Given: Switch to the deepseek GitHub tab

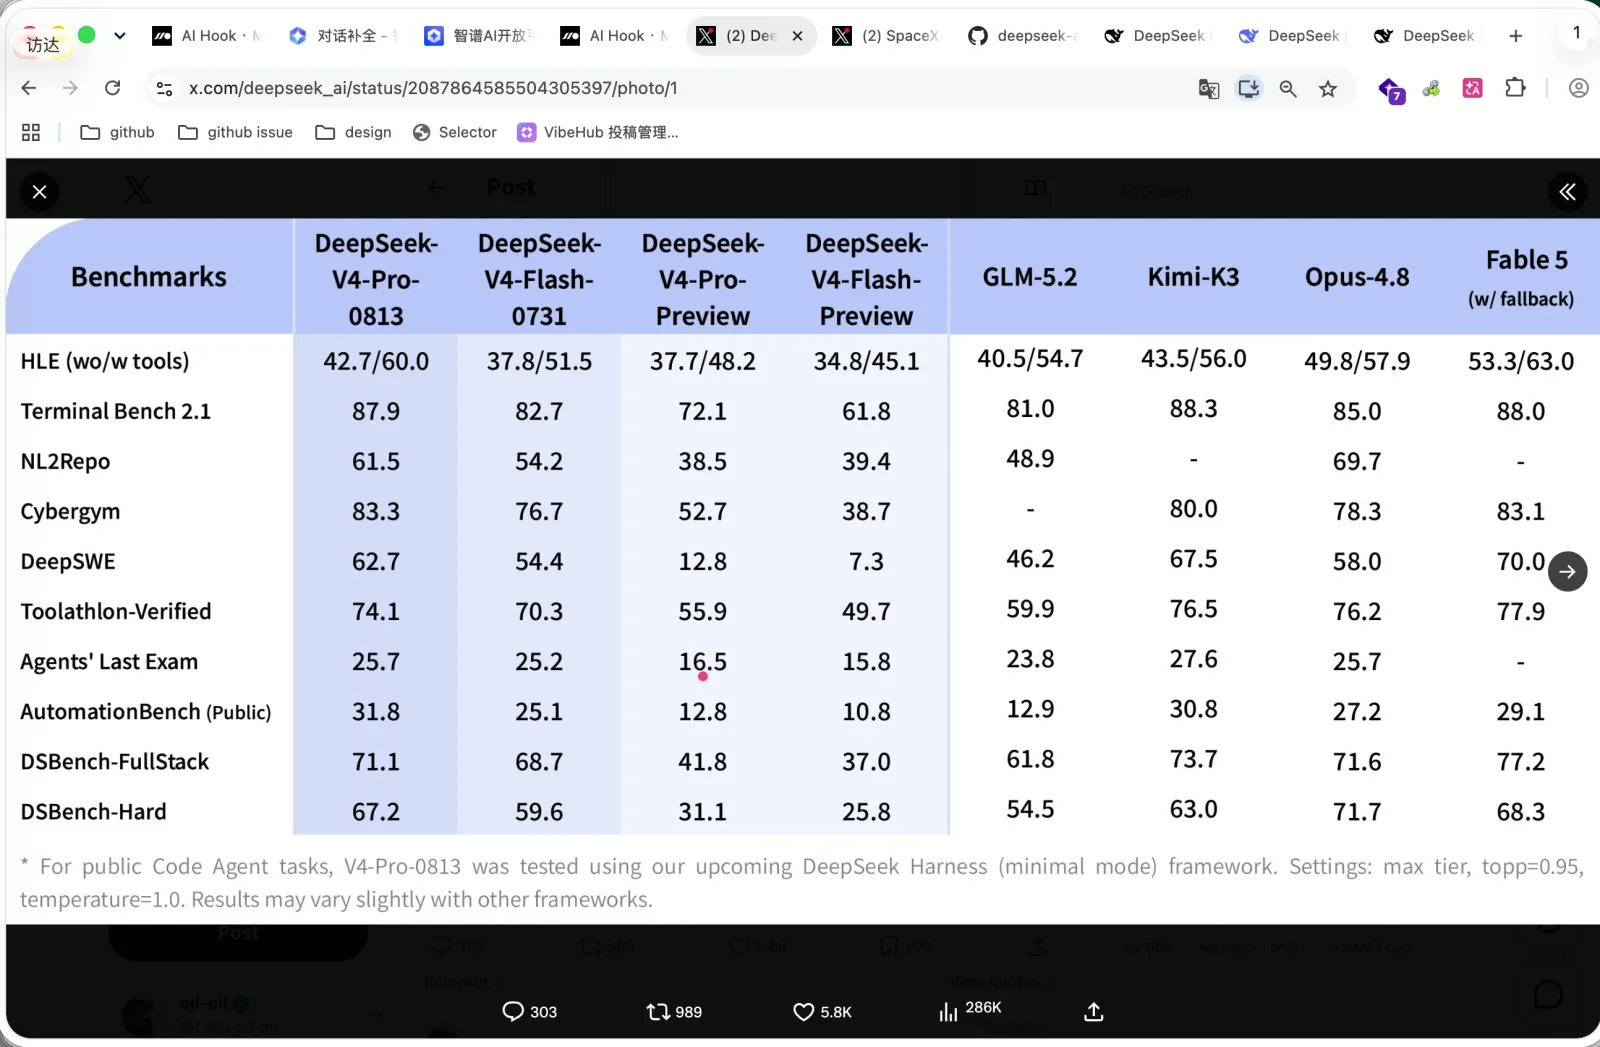Looking at the screenshot, I should [1023, 36].
